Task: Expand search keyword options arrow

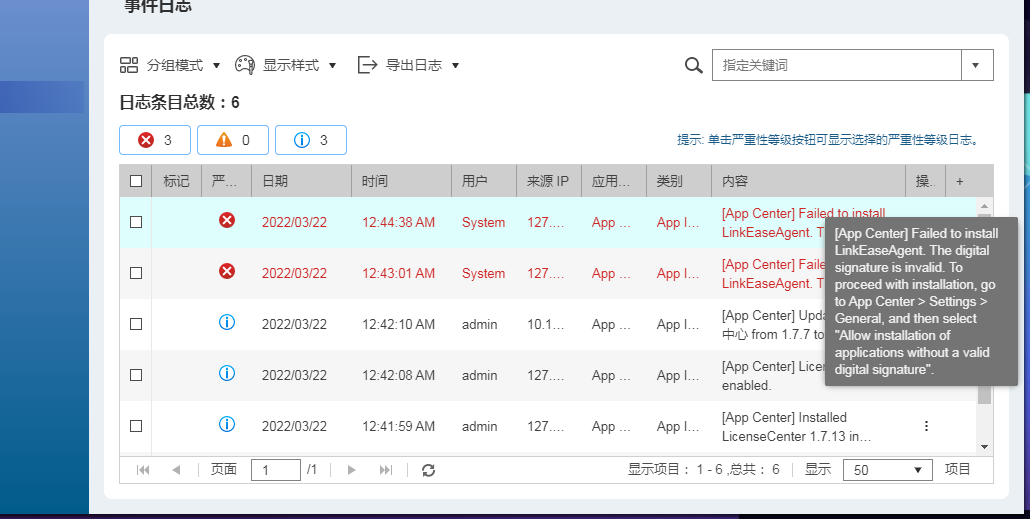Action: click(x=977, y=65)
